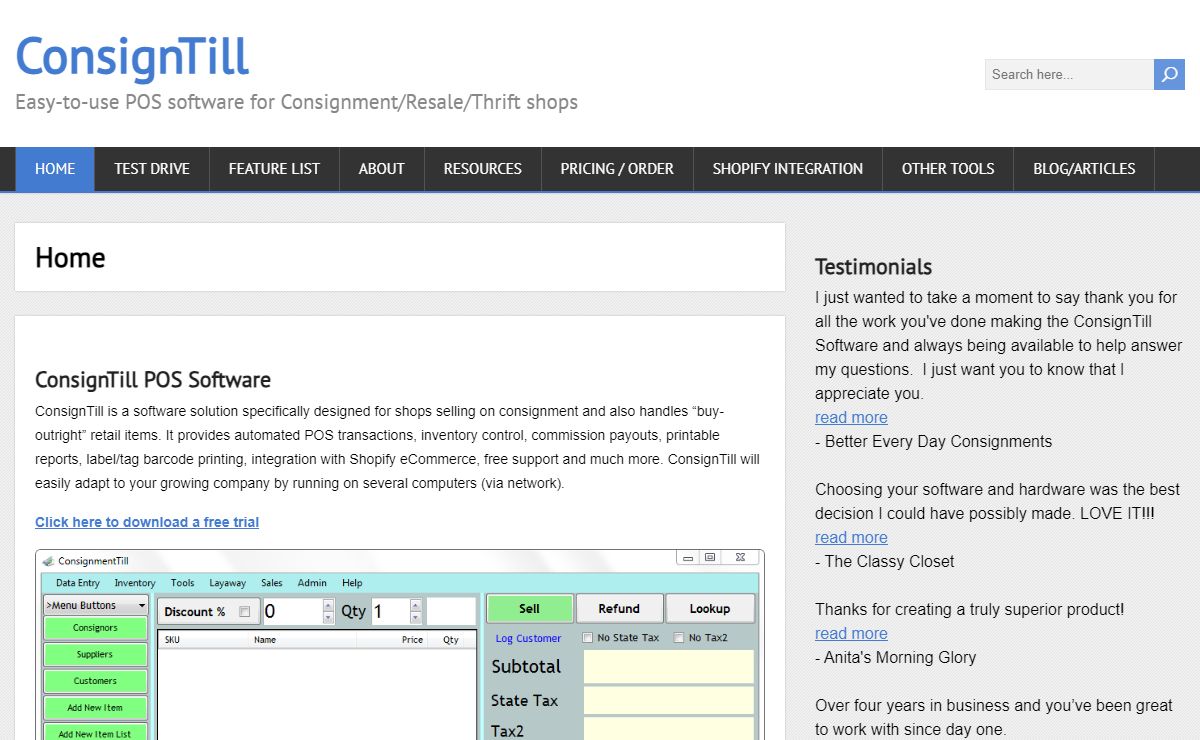Viewport: 1200px width, 740px height.
Task: Click the Tools menu in screenshot
Action: pos(182,583)
